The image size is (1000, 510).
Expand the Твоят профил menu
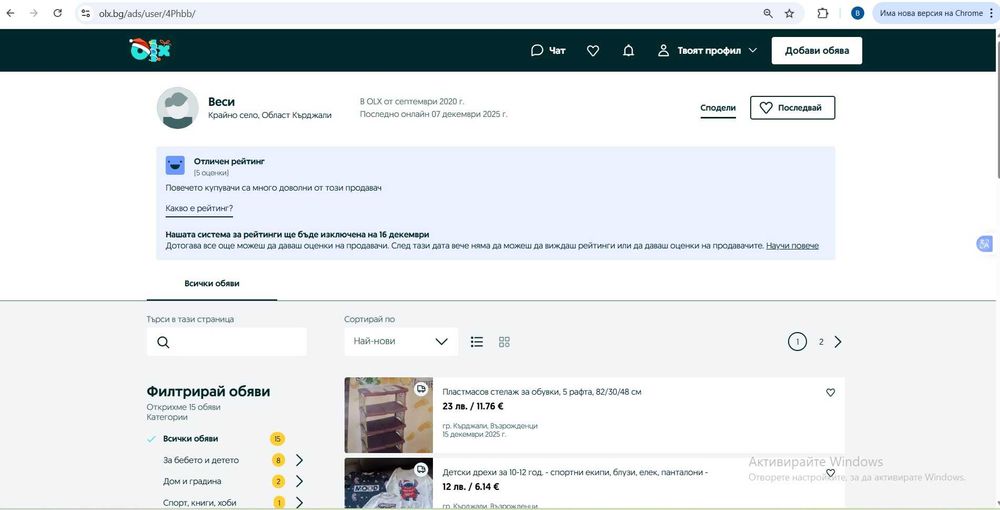707,50
